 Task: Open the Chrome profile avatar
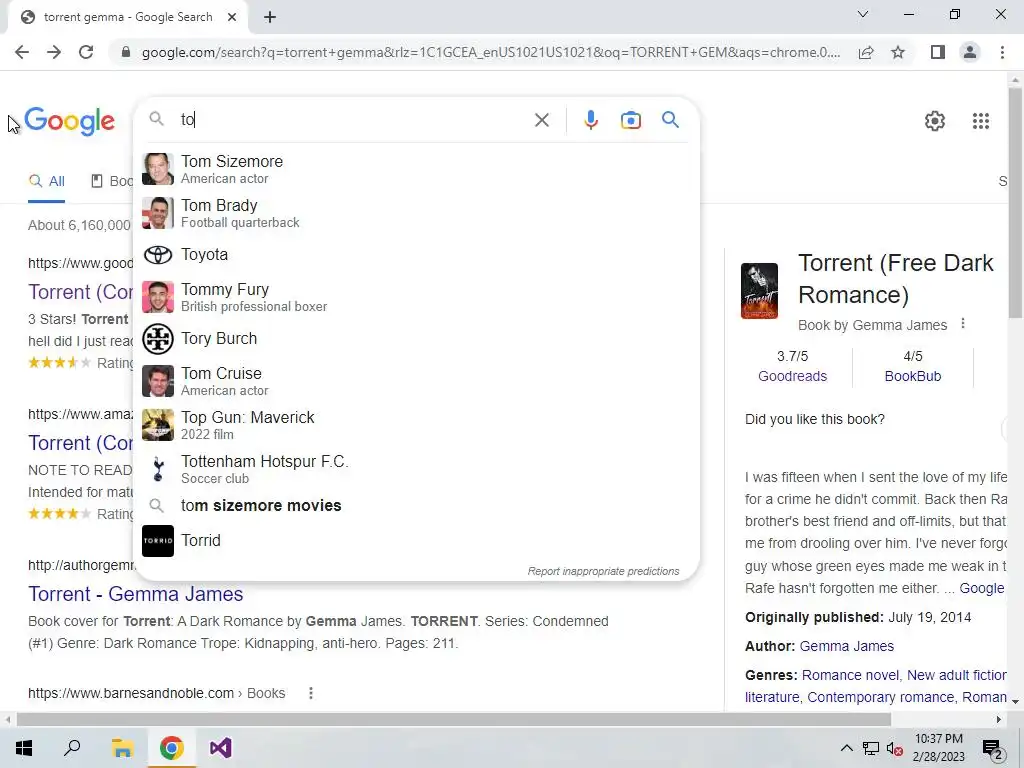(970, 52)
